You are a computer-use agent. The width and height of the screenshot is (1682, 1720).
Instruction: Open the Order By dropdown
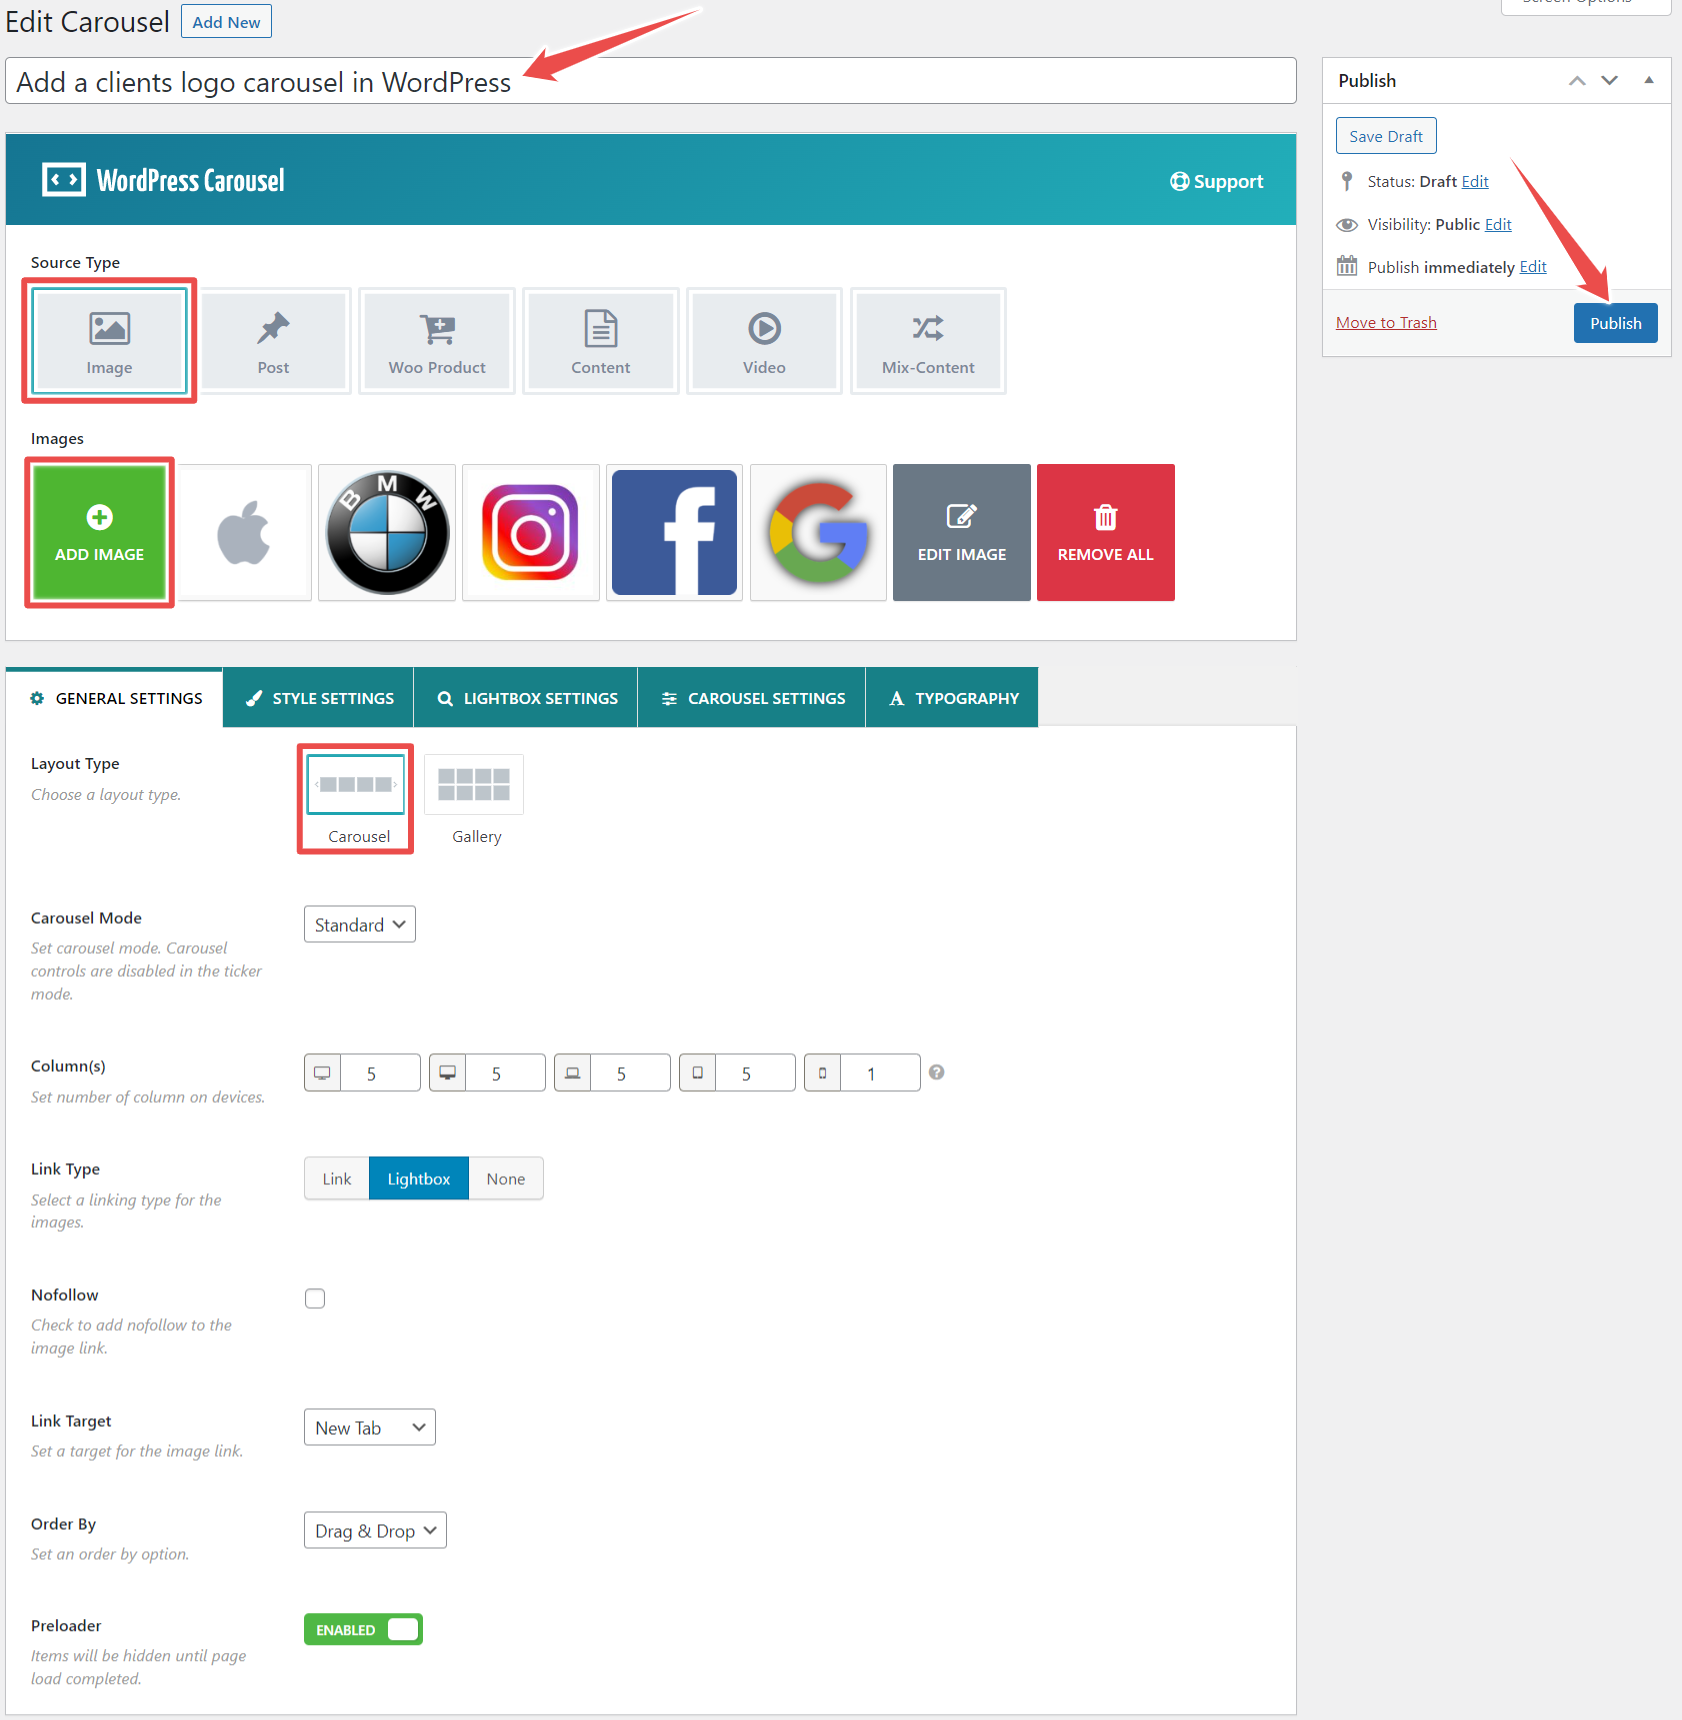pyautogui.click(x=375, y=1530)
